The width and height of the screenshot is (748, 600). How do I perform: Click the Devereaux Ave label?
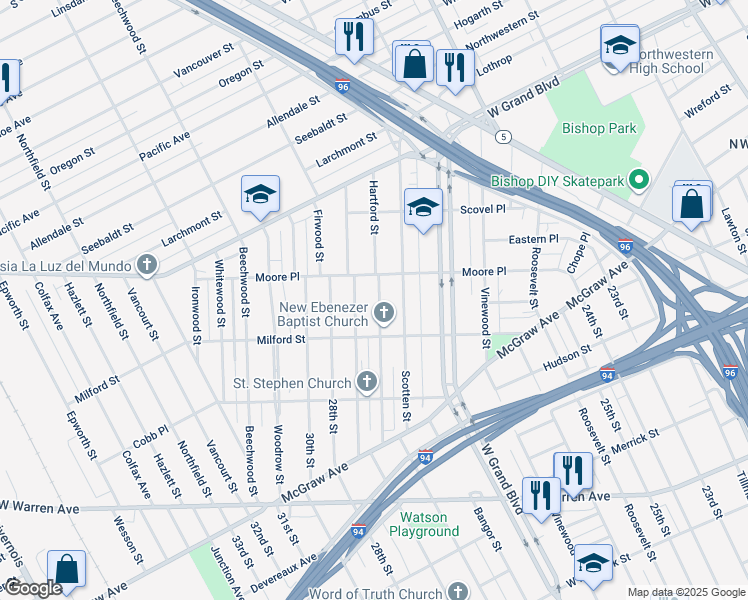[x=283, y=572]
